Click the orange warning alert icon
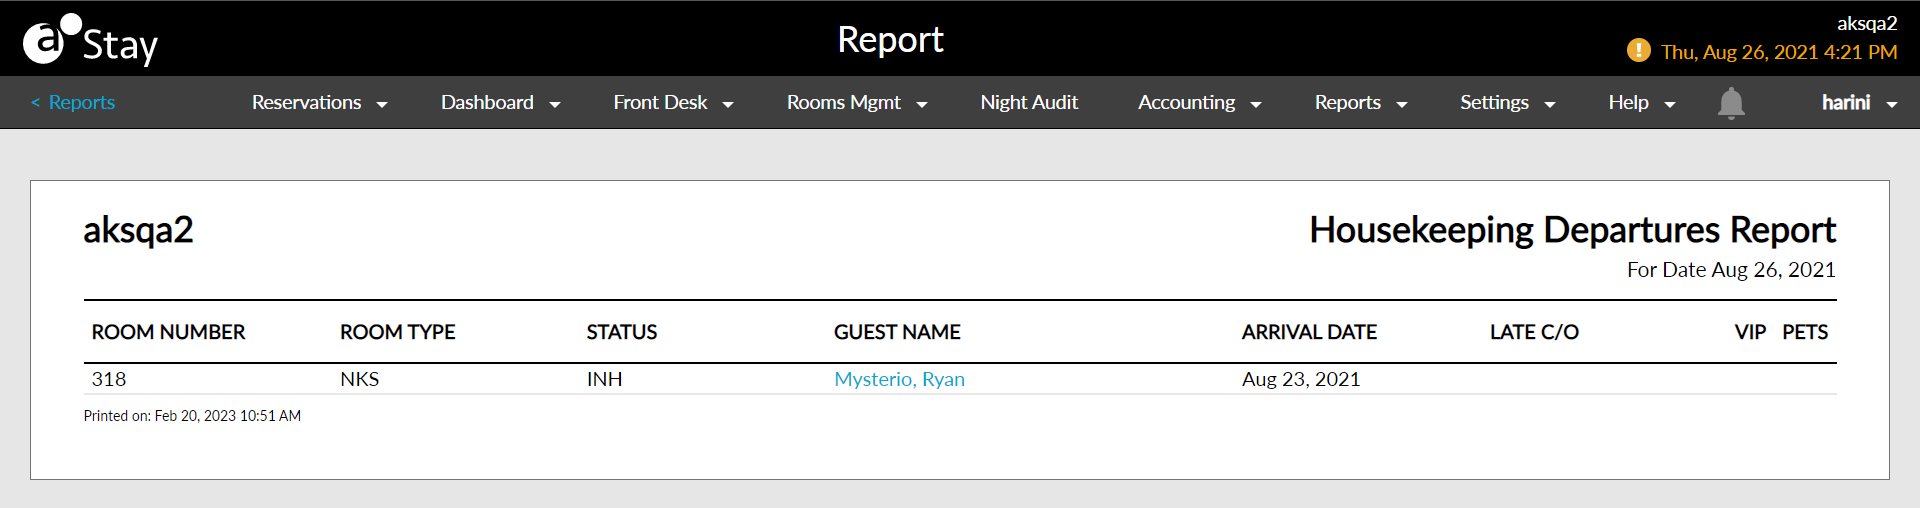 coord(1639,50)
